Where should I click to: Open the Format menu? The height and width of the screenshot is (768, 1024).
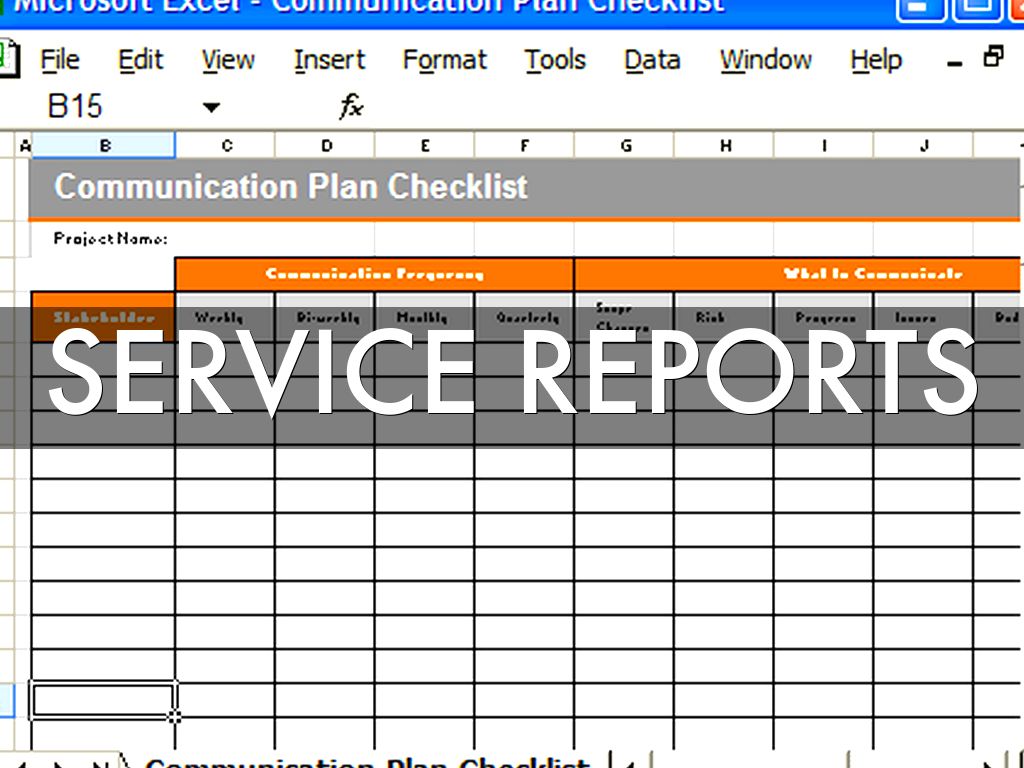point(444,60)
